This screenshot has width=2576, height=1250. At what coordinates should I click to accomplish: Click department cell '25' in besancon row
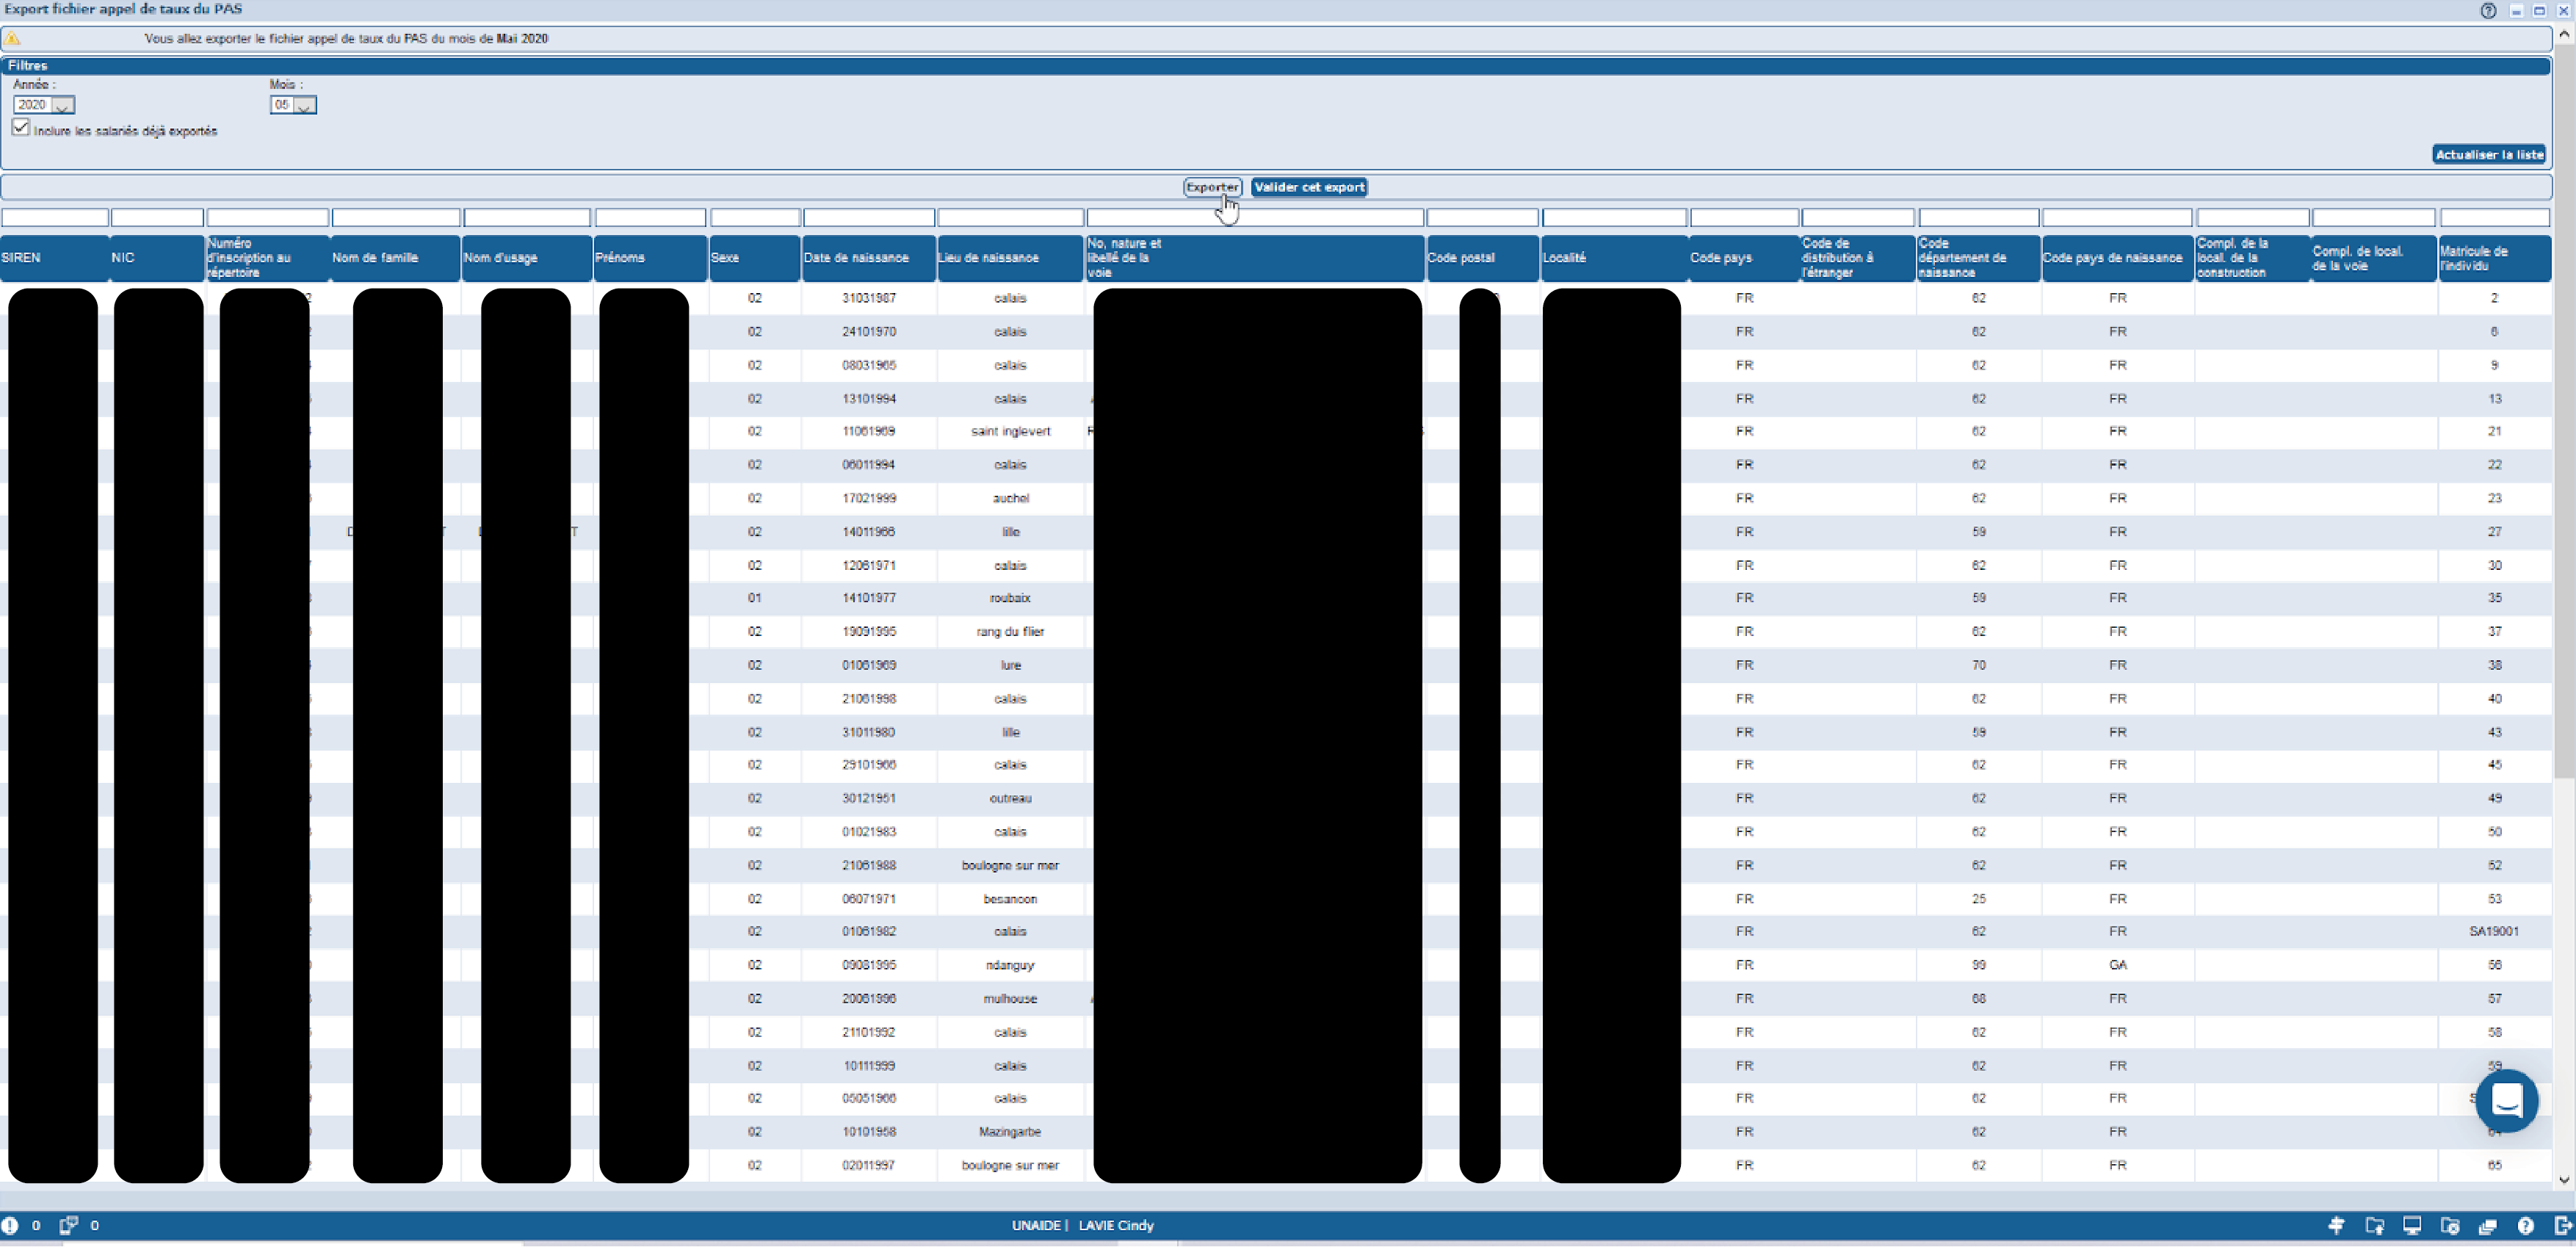(1979, 900)
